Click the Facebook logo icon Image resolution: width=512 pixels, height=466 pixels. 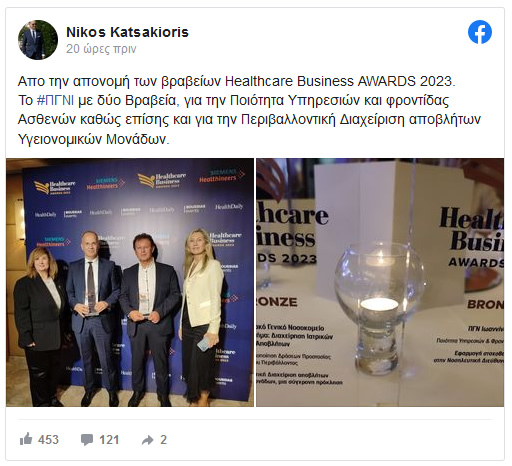point(480,32)
